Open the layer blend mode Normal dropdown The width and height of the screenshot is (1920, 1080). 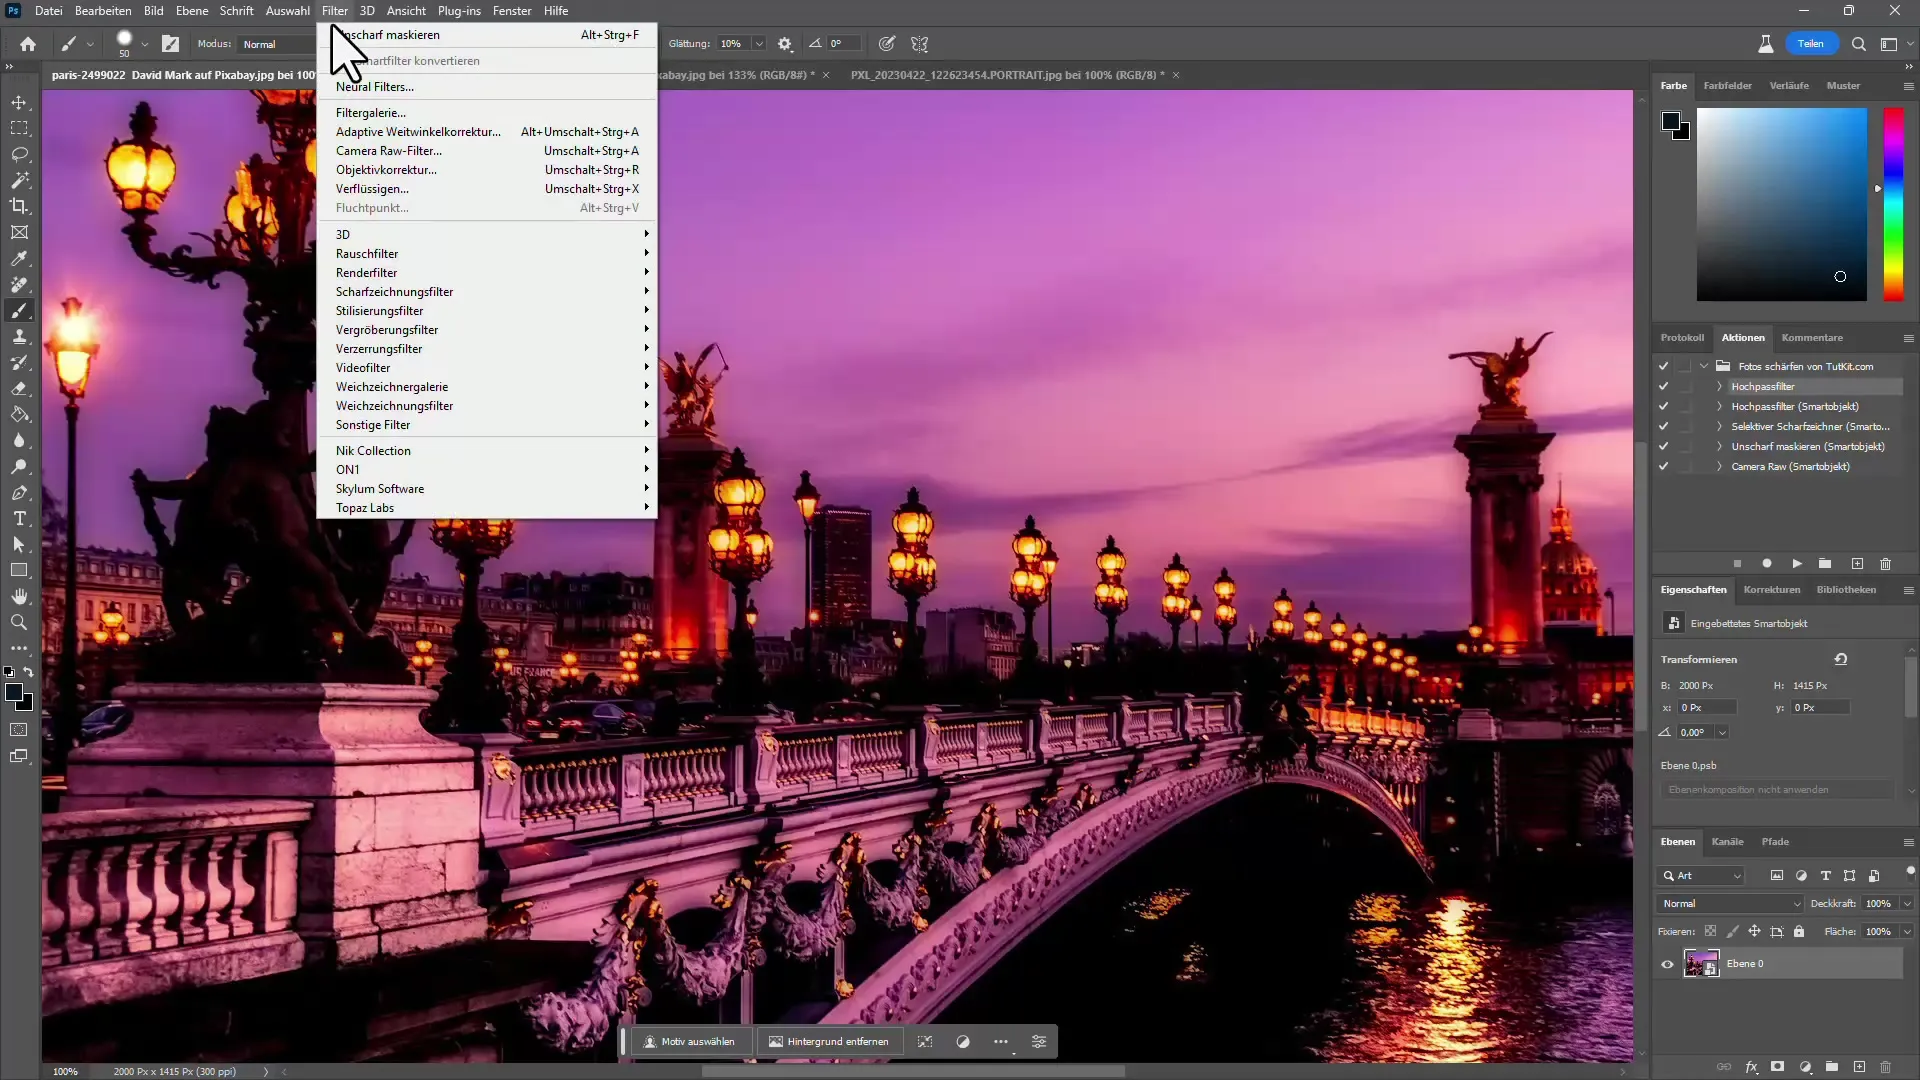1731,903
